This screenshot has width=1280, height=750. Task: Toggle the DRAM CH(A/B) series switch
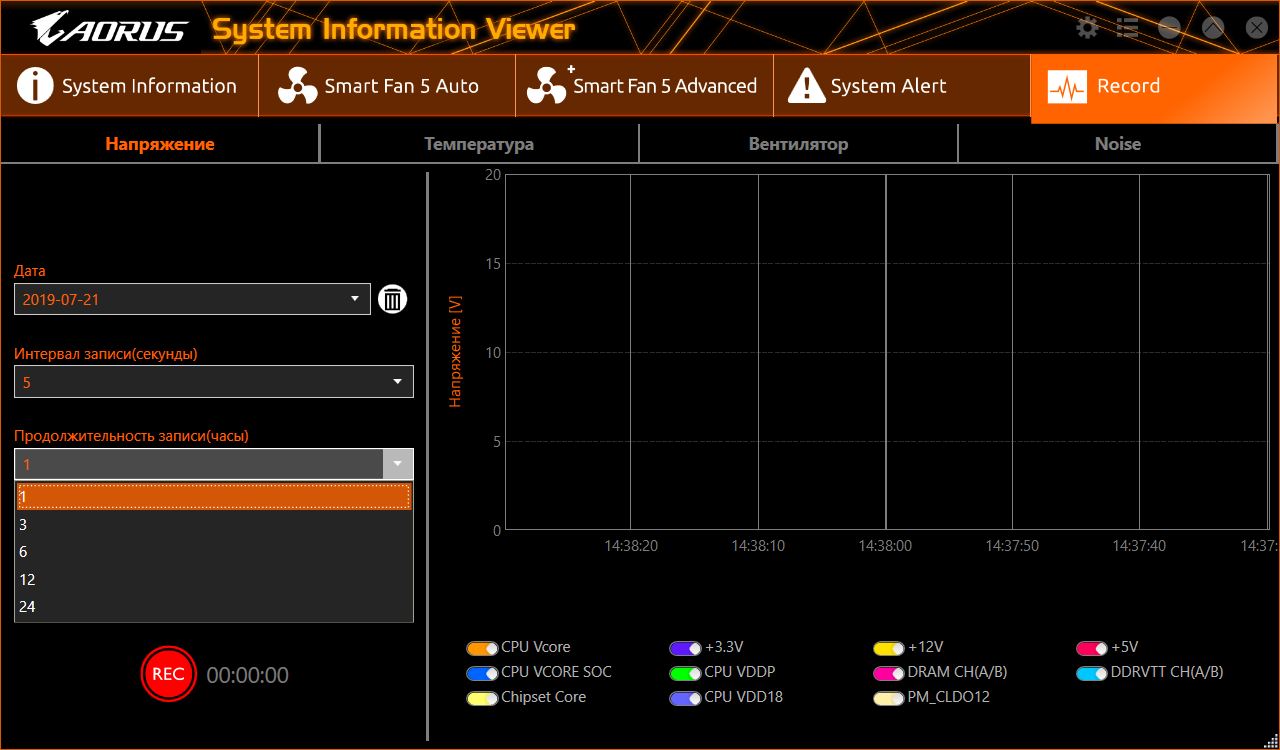889,673
